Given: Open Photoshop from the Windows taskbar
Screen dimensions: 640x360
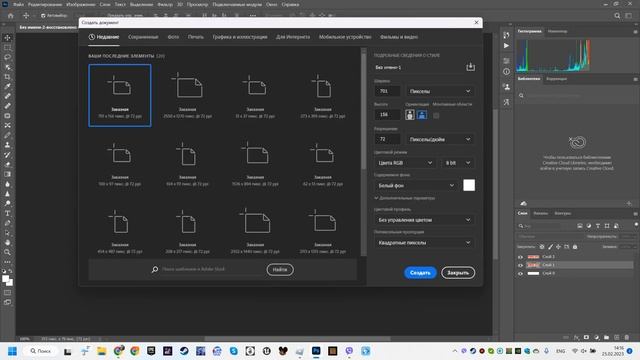Looking at the screenshot, I should click(x=316, y=351).
